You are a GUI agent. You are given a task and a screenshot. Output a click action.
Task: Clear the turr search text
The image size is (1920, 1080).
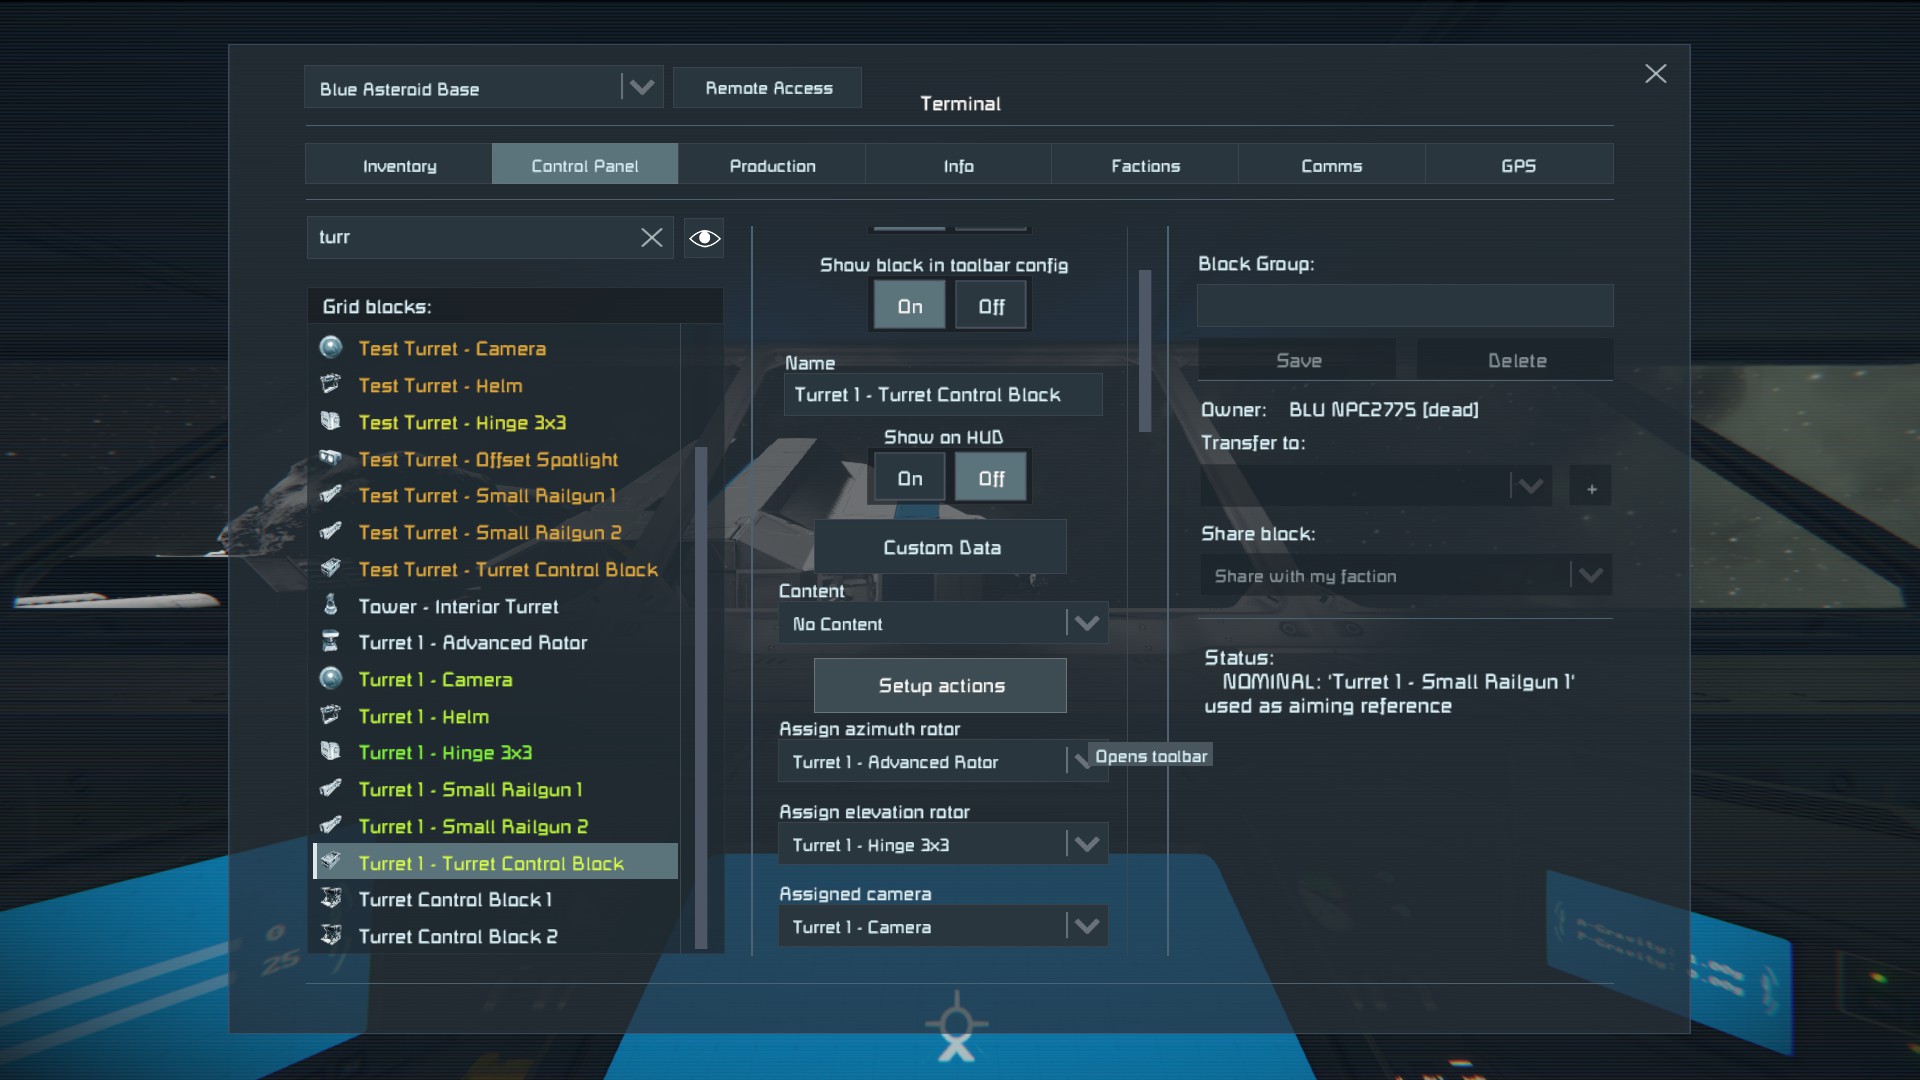651,237
